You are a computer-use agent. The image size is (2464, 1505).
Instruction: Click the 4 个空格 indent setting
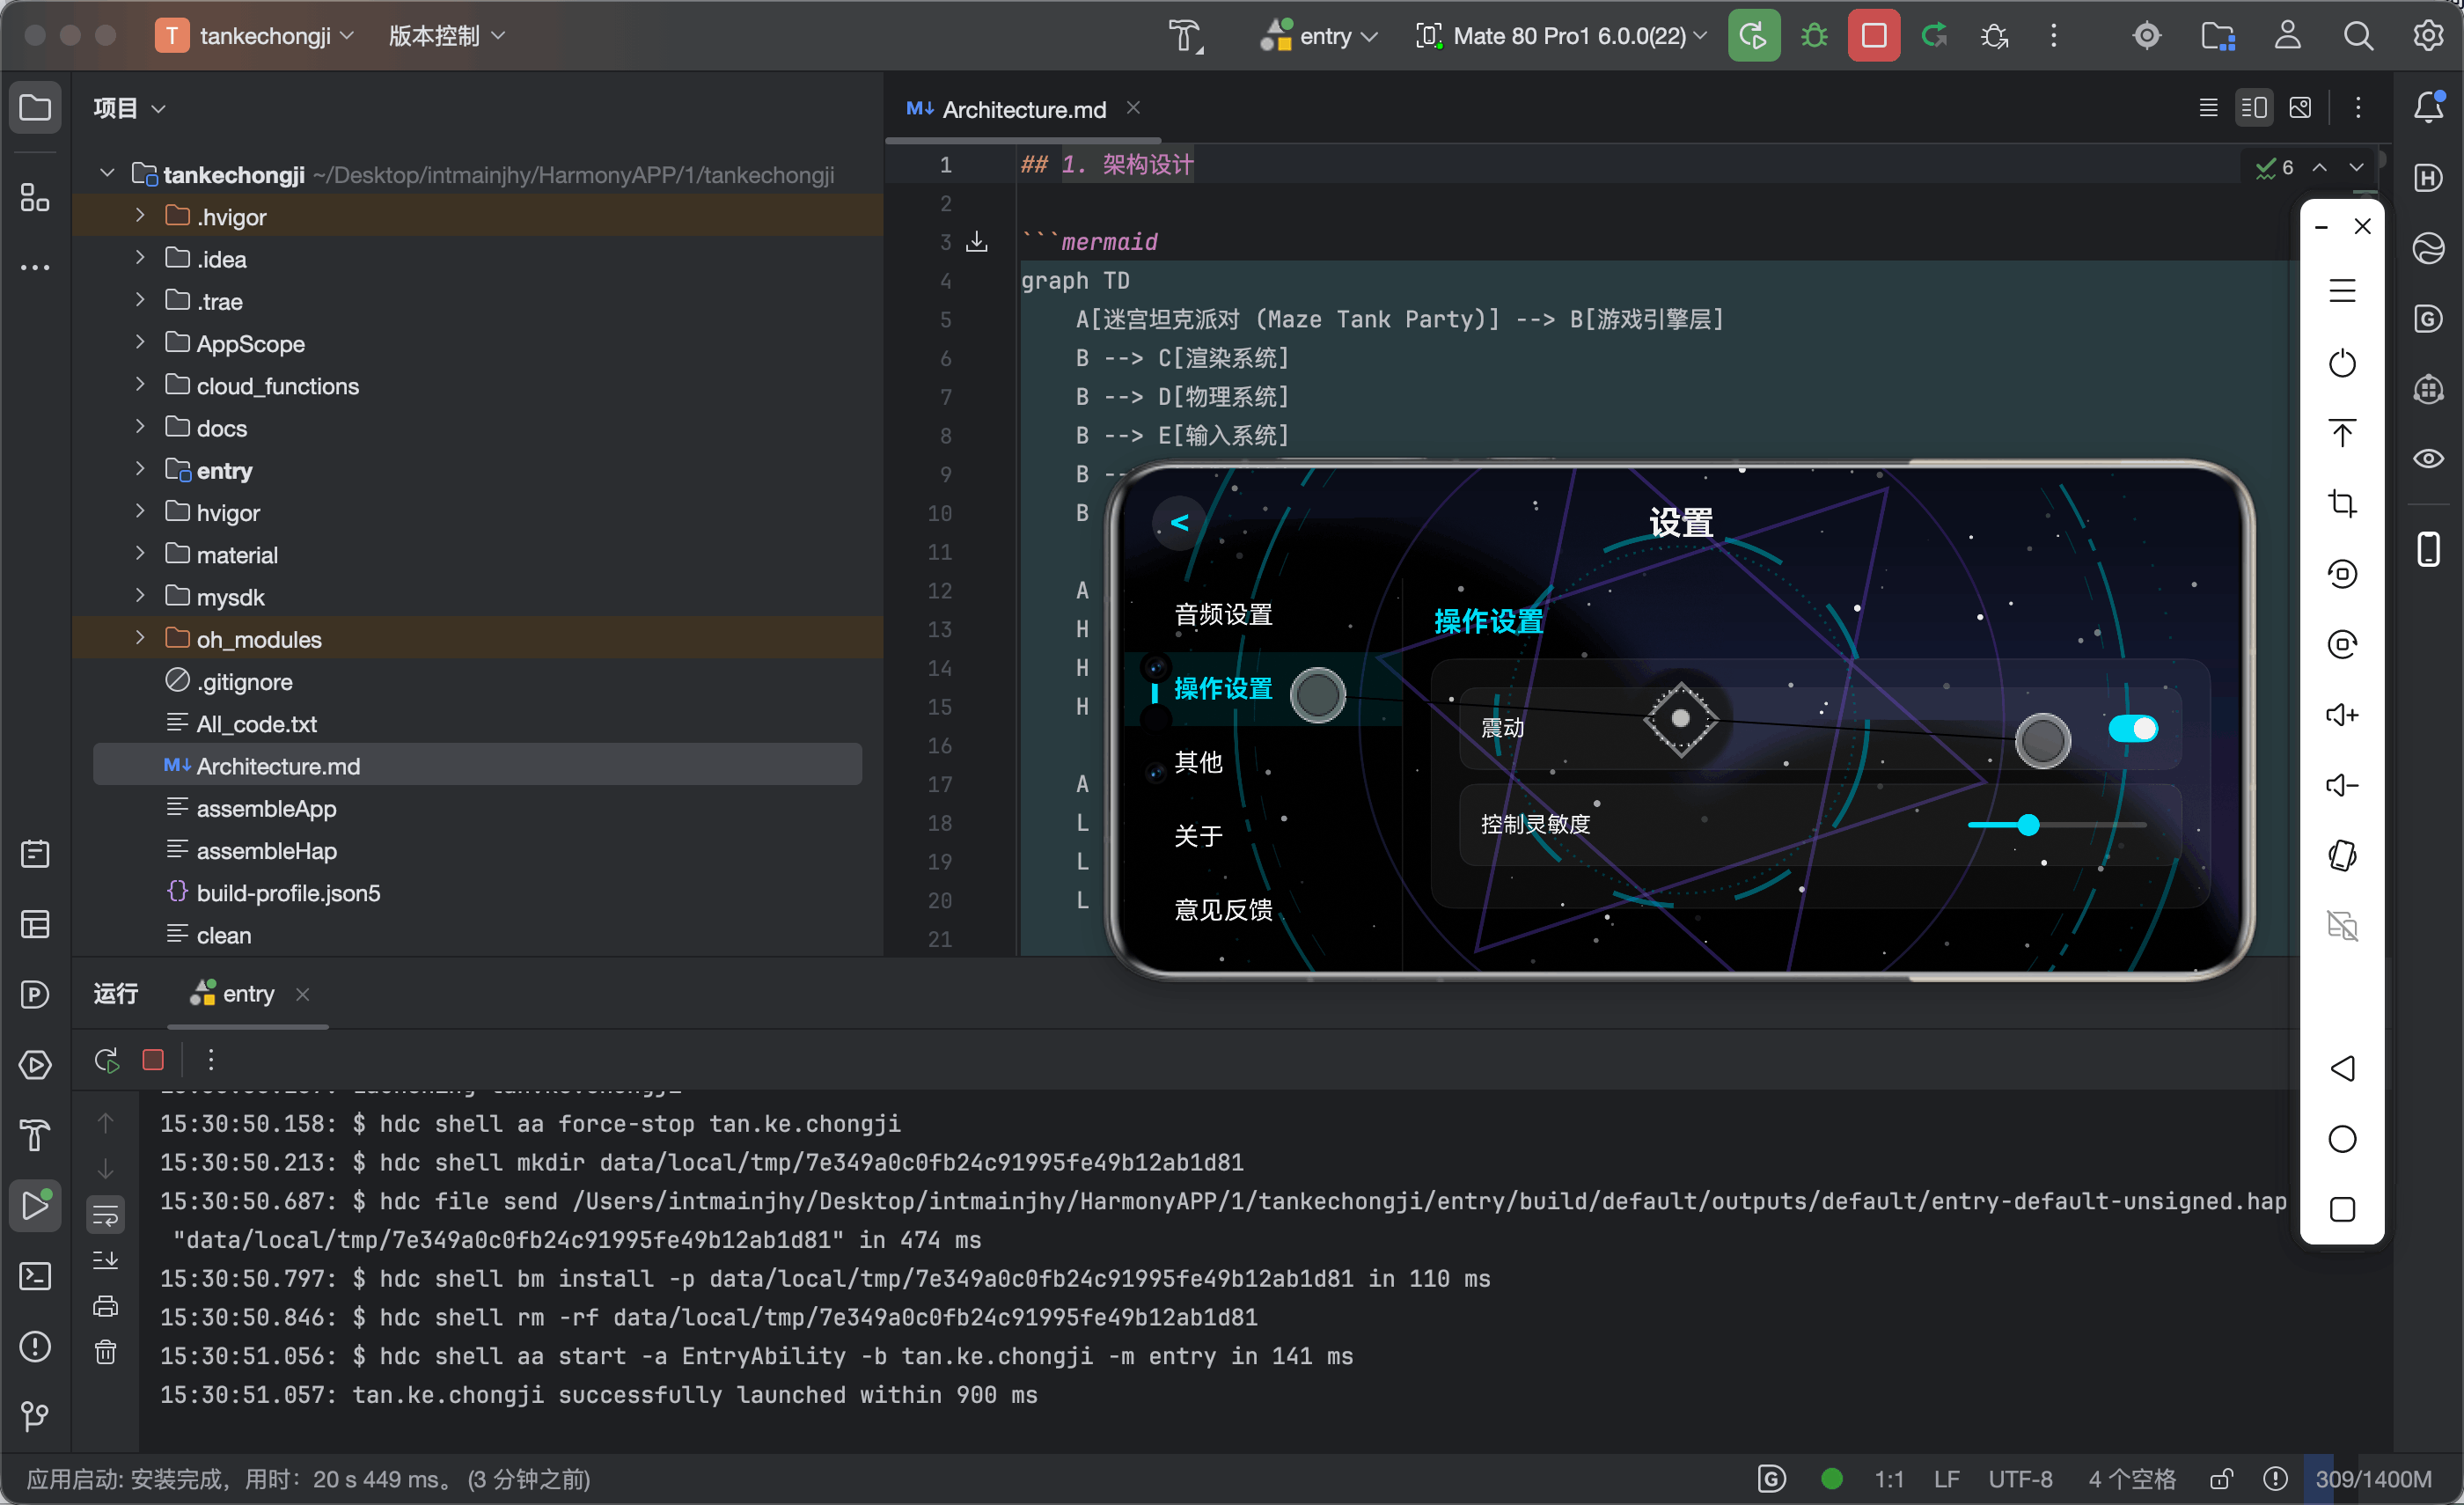point(2131,1479)
